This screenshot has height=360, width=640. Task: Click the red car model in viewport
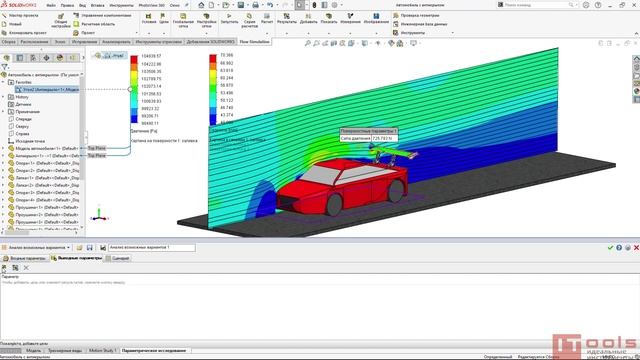pyautogui.click(x=343, y=188)
